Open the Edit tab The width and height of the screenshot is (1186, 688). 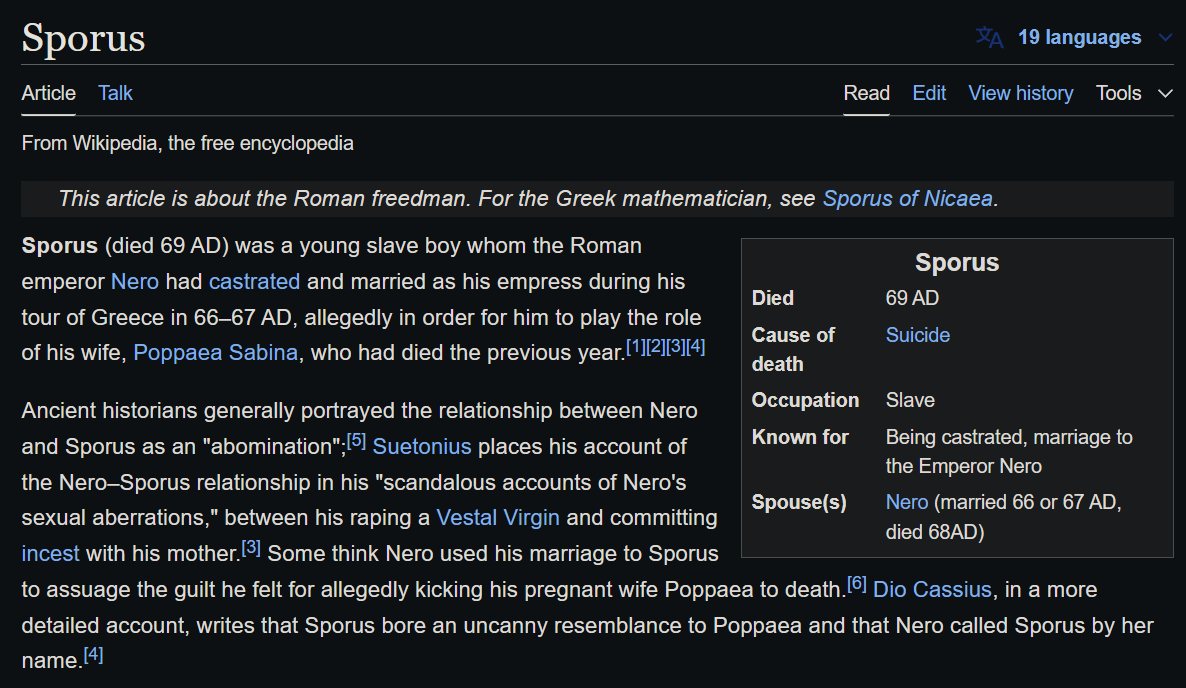point(929,93)
